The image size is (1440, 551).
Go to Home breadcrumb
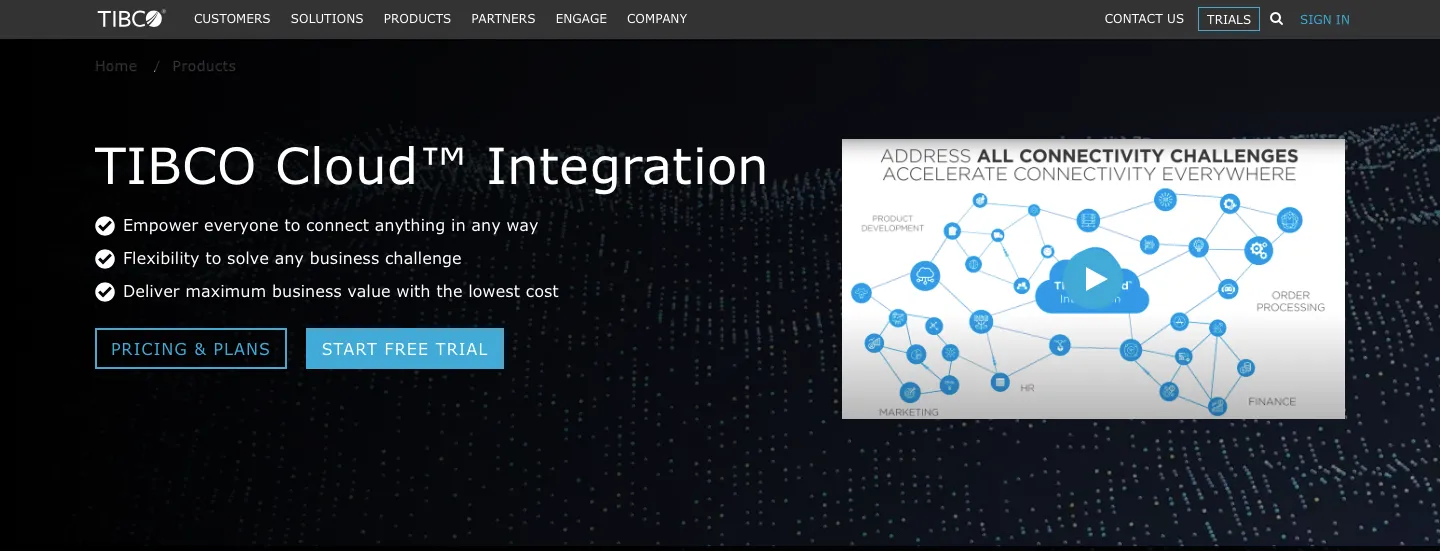pyautogui.click(x=116, y=66)
